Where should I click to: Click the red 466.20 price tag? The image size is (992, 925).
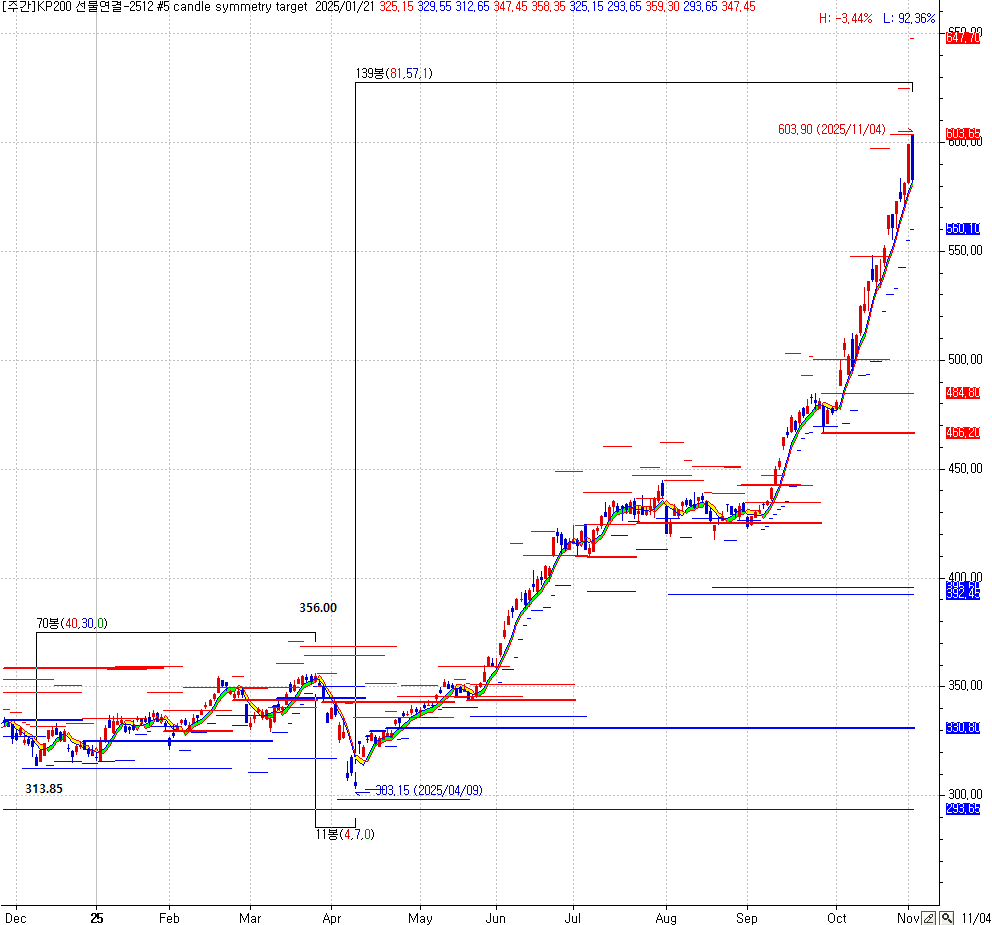pos(962,433)
